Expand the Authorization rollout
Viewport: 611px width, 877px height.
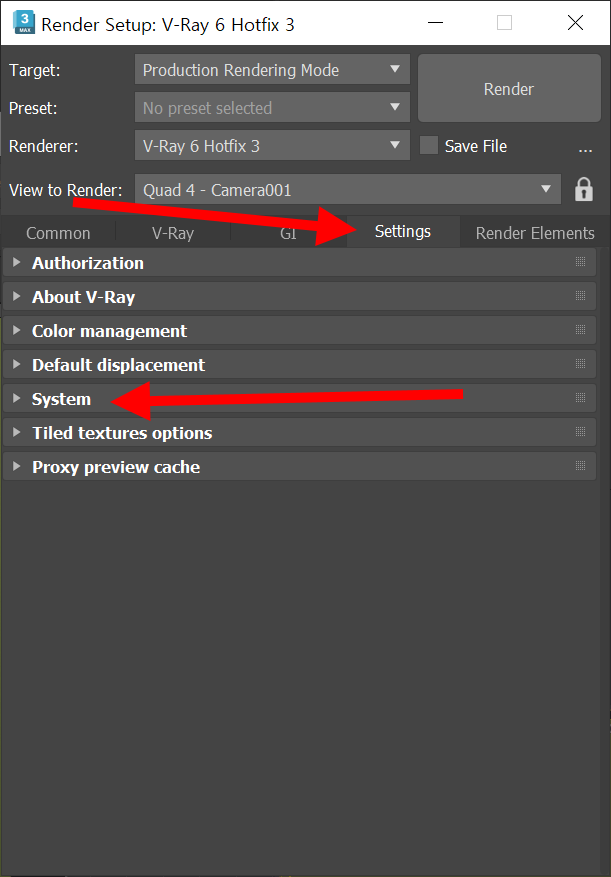click(x=299, y=262)
